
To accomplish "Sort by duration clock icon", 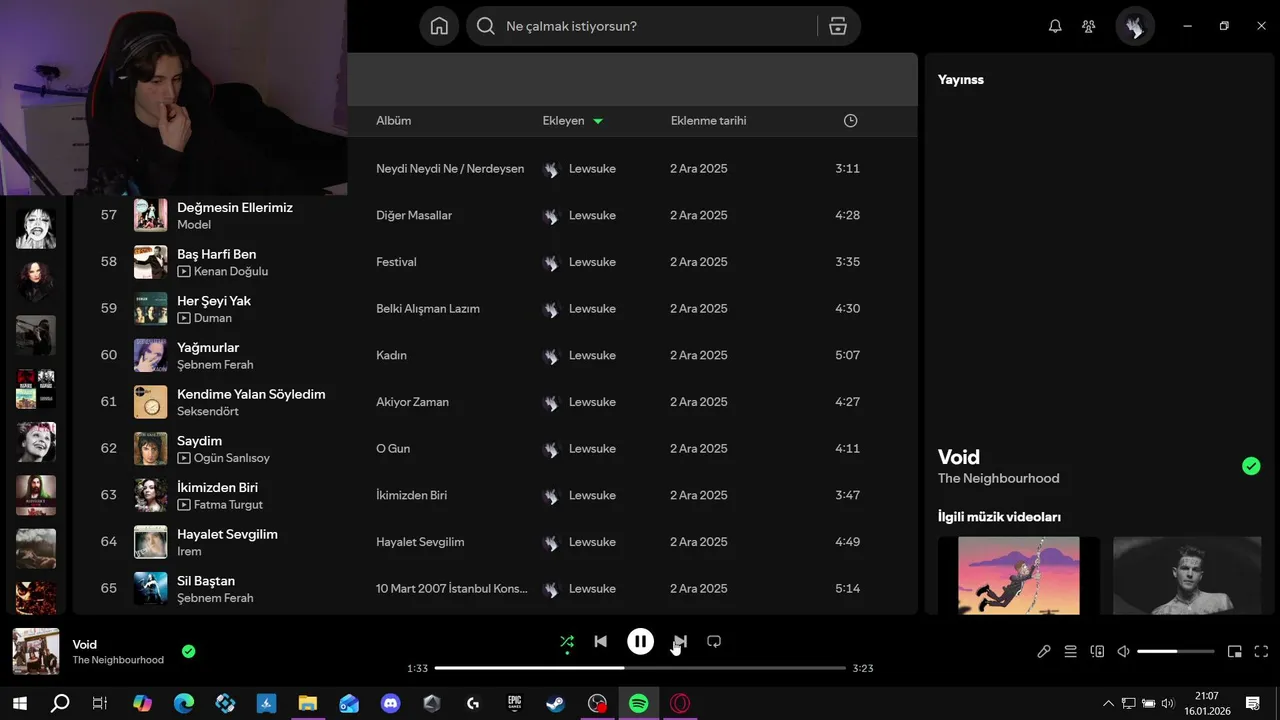I will click(x=850, y=121).
